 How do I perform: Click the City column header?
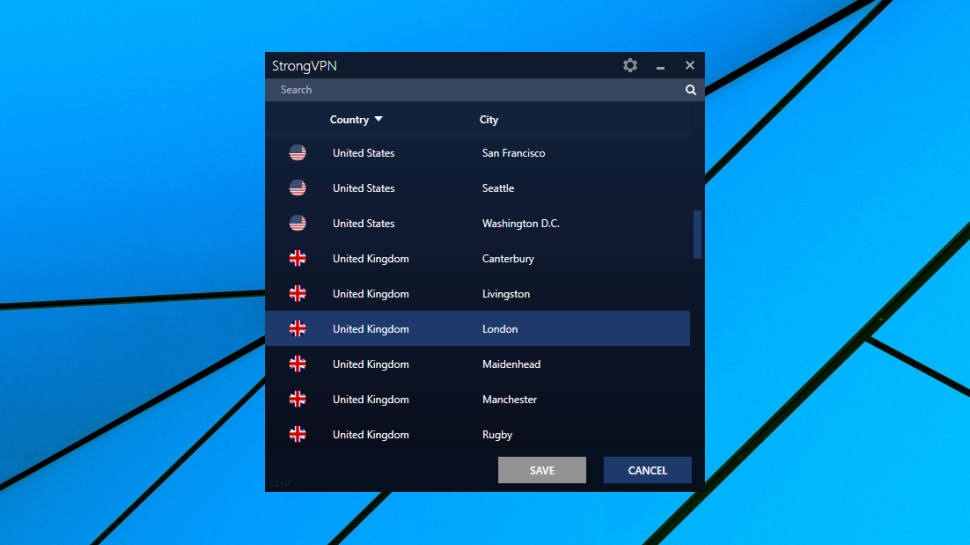[489, 120]
